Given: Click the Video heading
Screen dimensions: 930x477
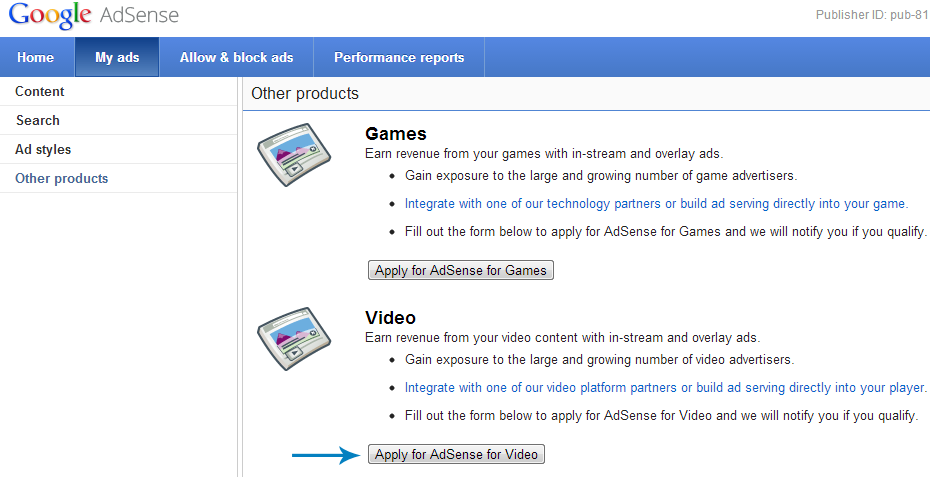Looking at the screenshot, I should pyautogui.click(x=390, y=317).
